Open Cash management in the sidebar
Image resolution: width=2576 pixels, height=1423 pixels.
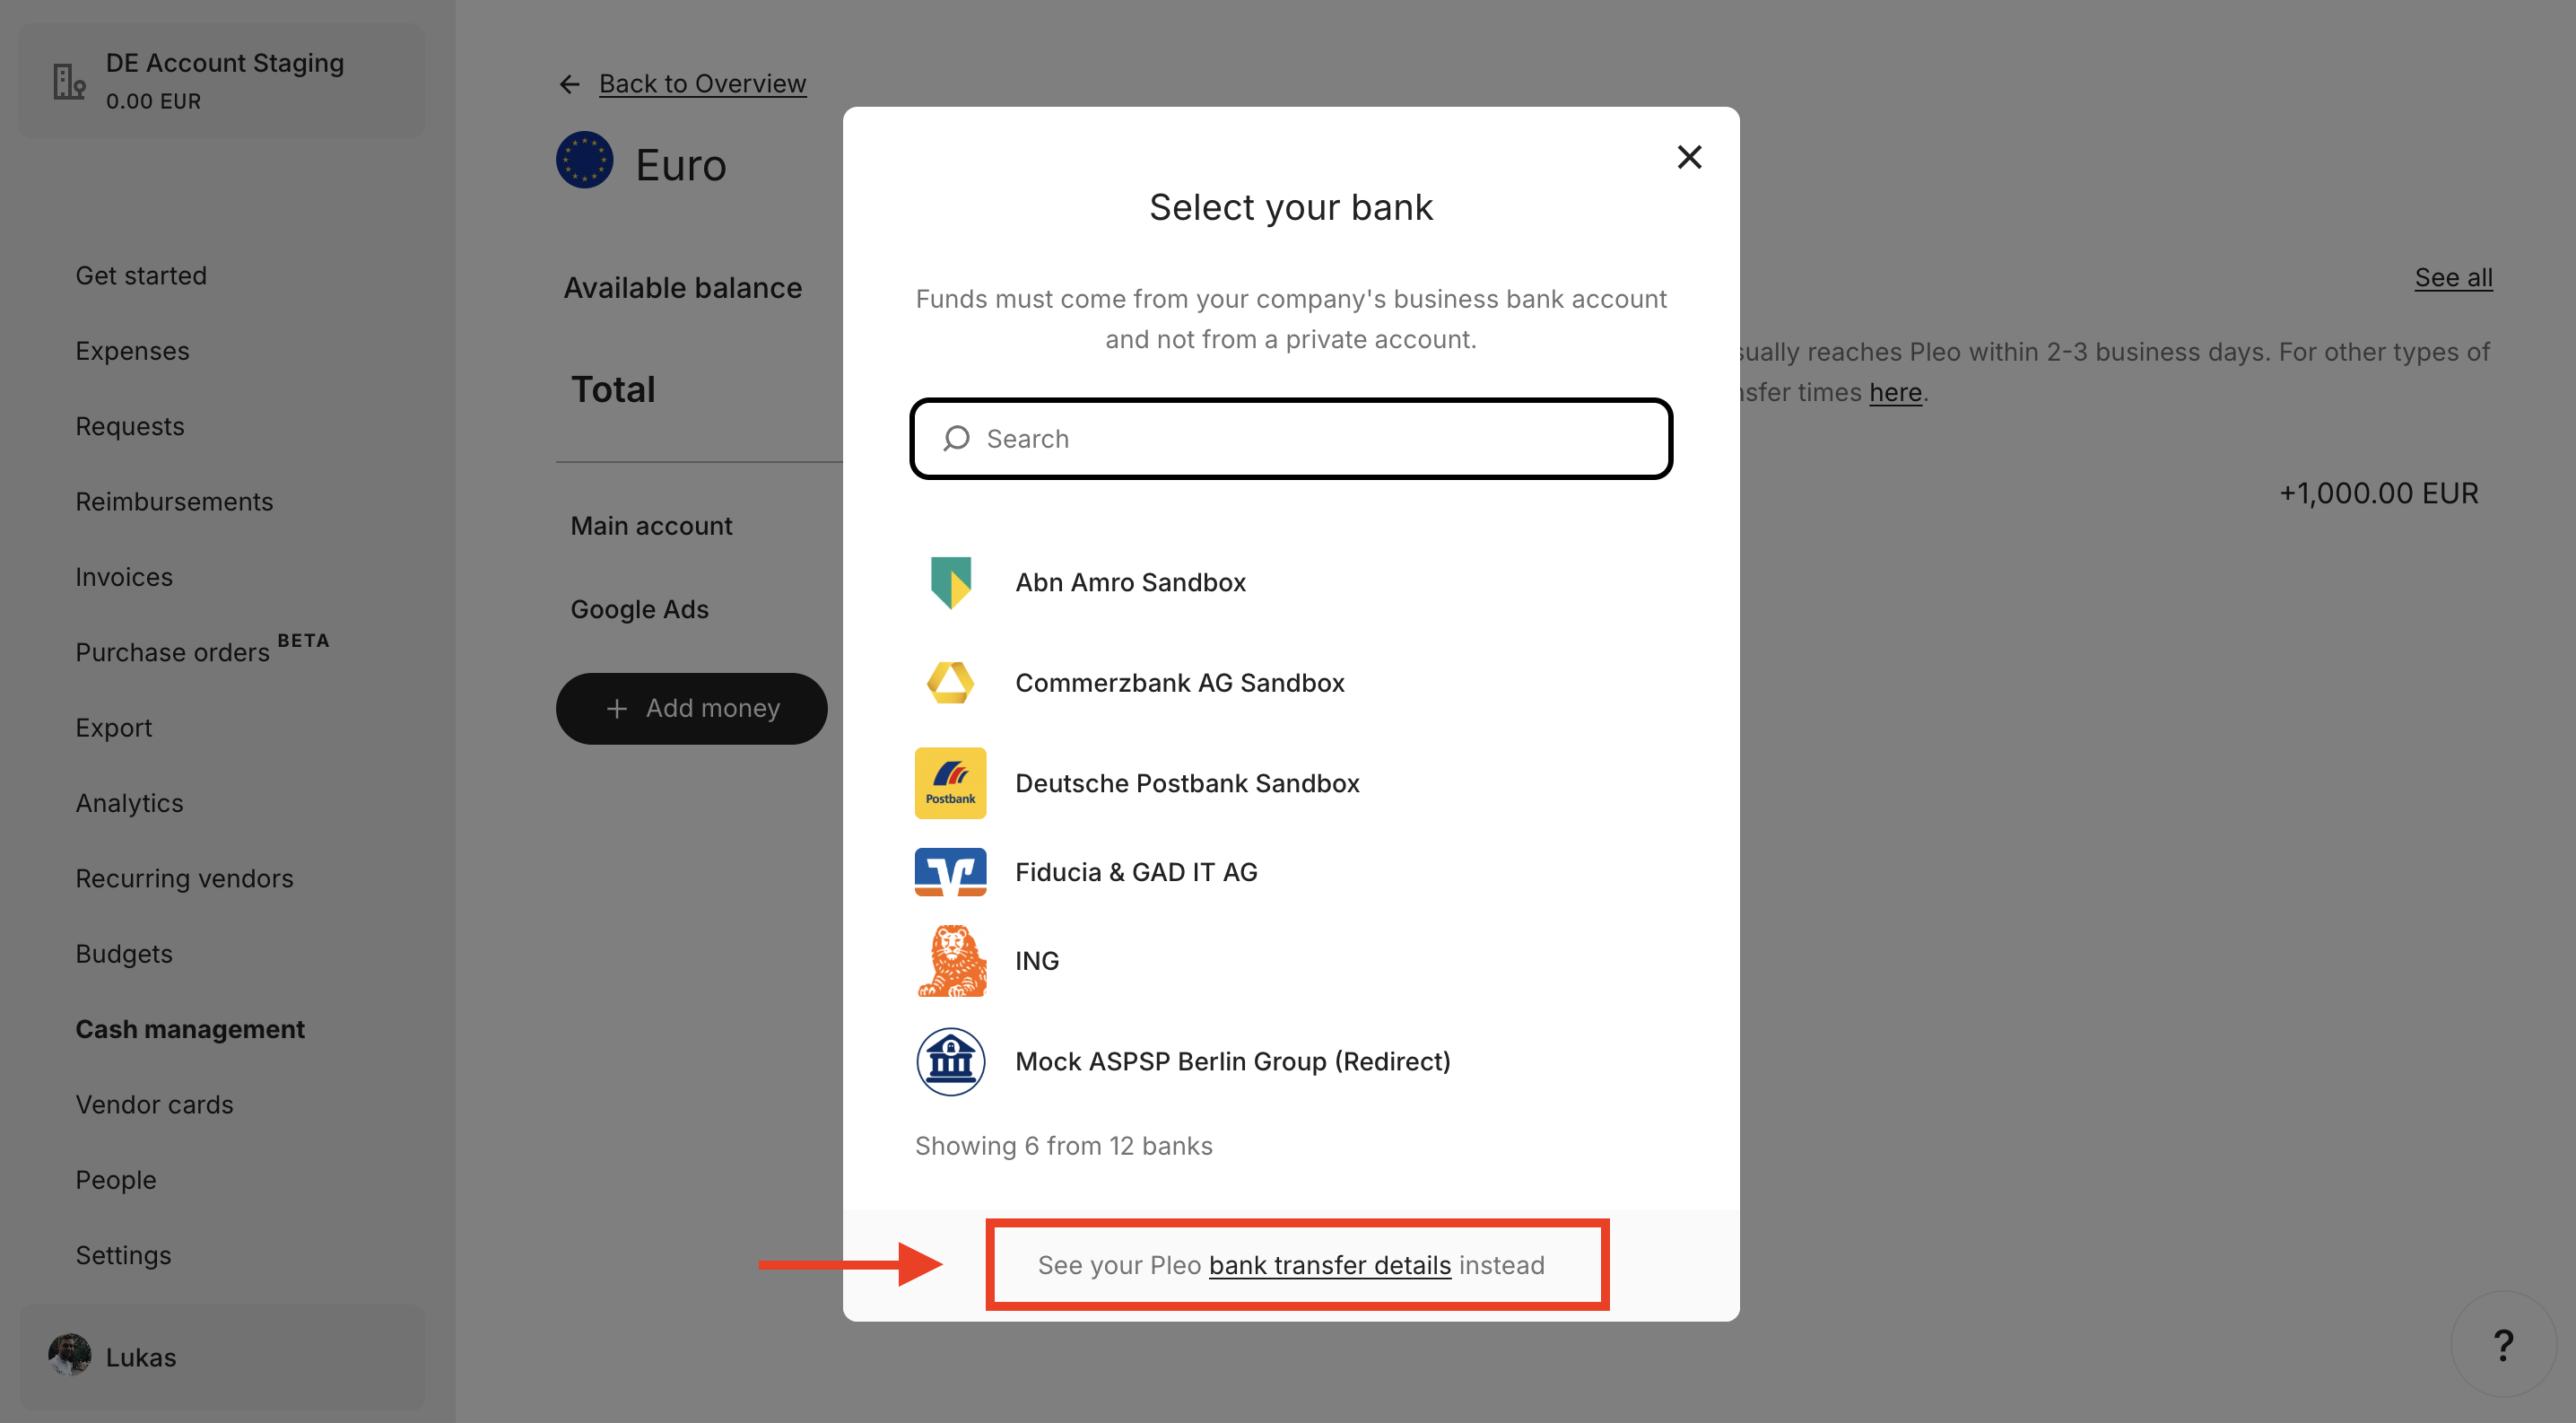click(x=190, y=1029)
